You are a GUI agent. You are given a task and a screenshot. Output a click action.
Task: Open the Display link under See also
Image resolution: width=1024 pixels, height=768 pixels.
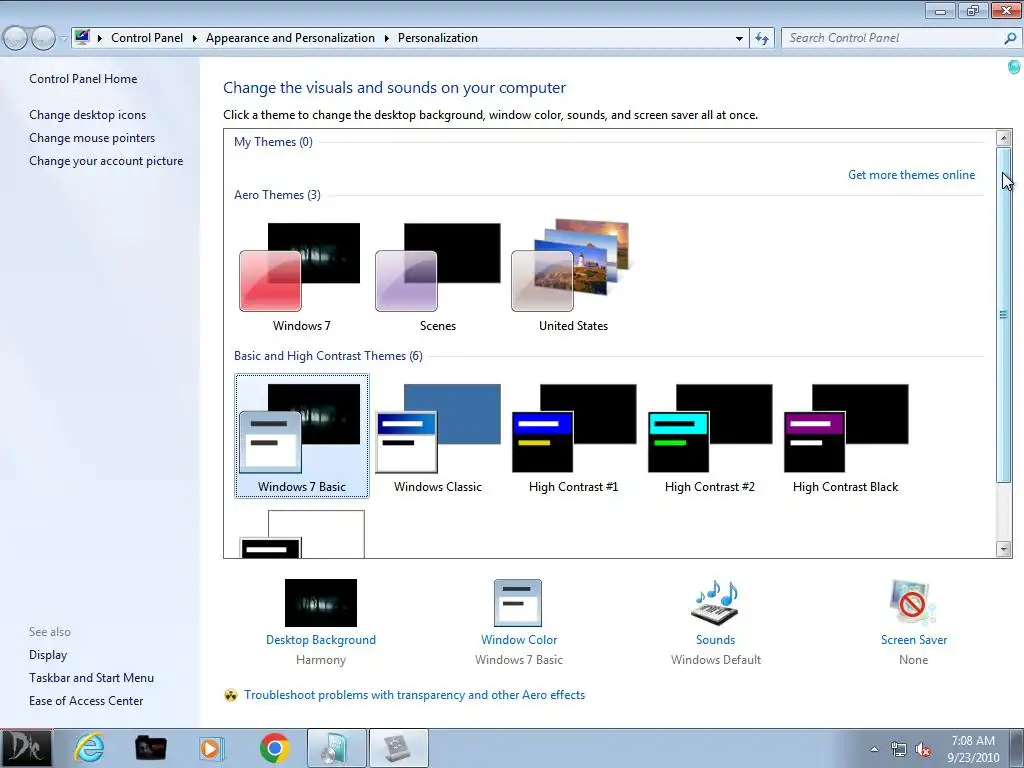click(x=48, y=655)
